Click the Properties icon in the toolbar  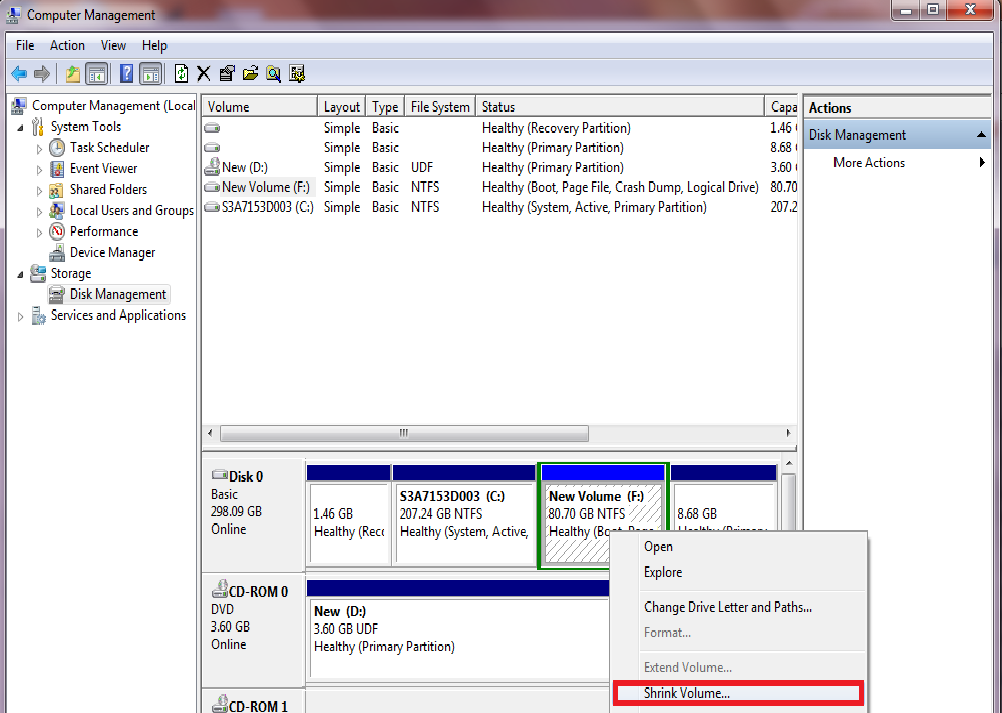[x=227, y=73]
